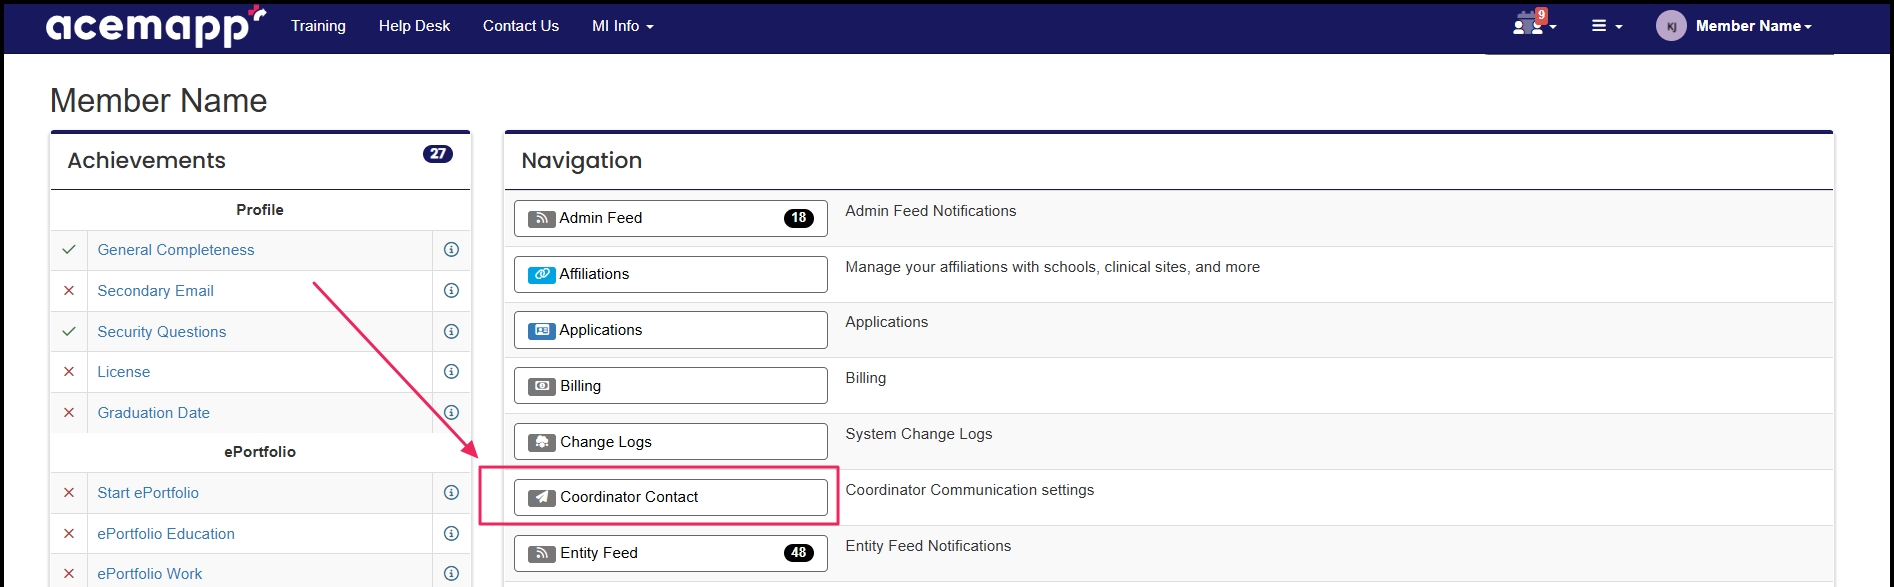
Task: Open General Completeness achievement link
Action: pos(176,250)
